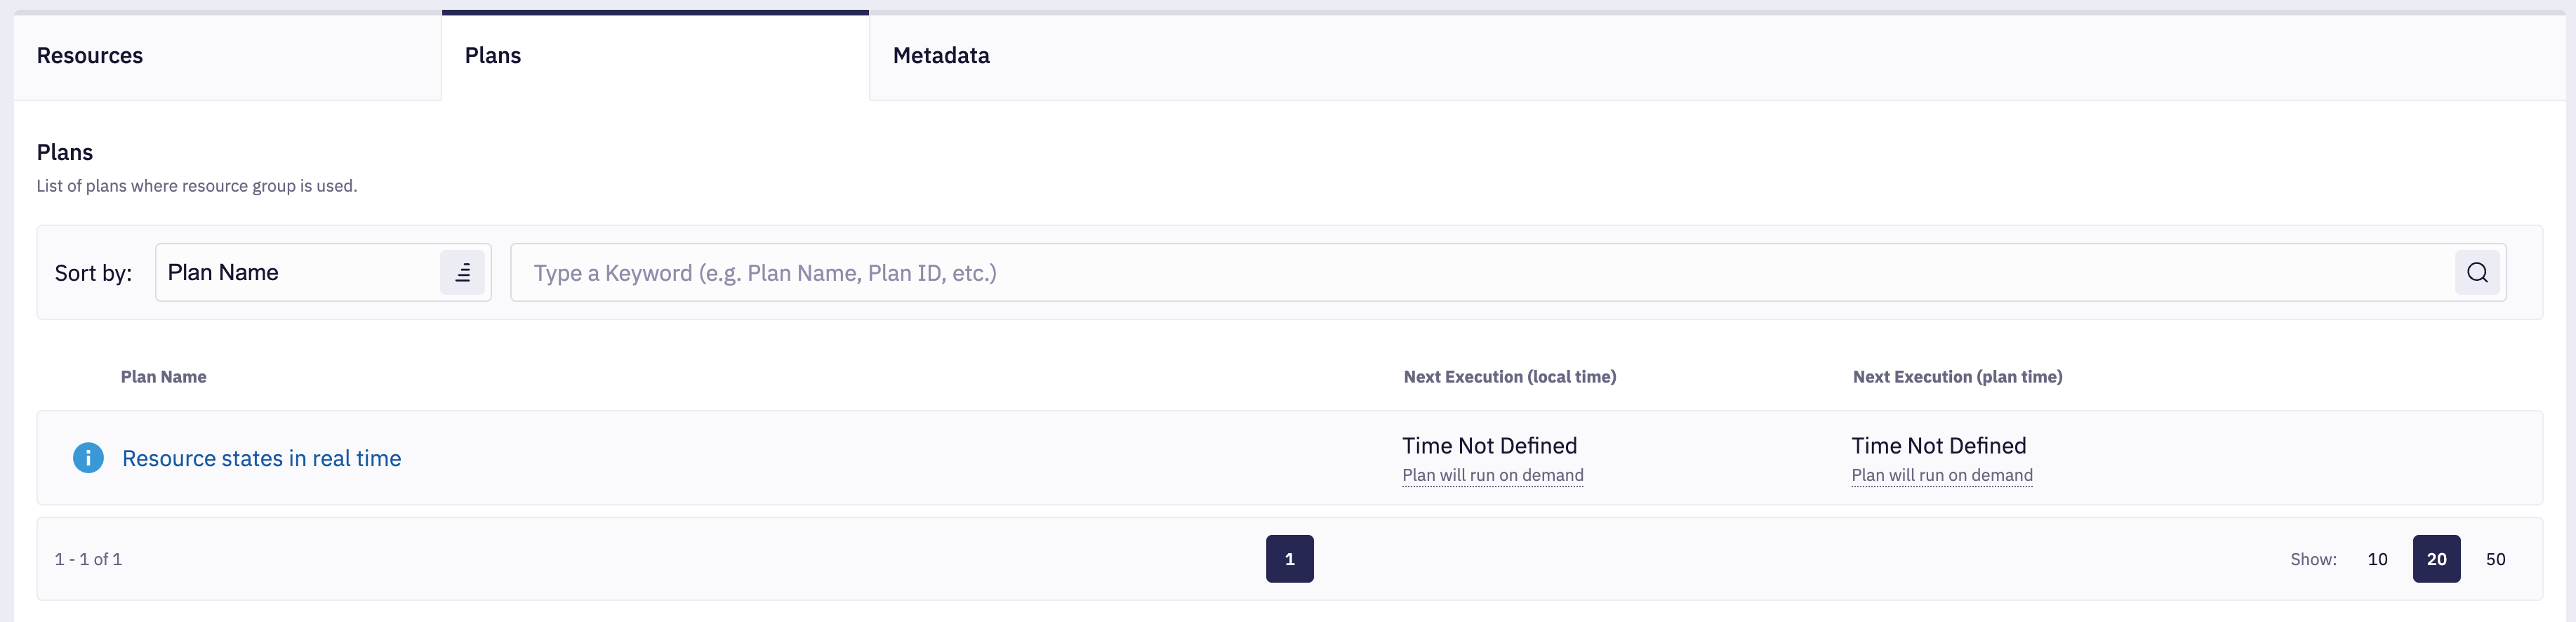Click 'Time Not Defined' in plan time column
Viewport: 2576px width, 622px height.
[x=1938, y=446]
